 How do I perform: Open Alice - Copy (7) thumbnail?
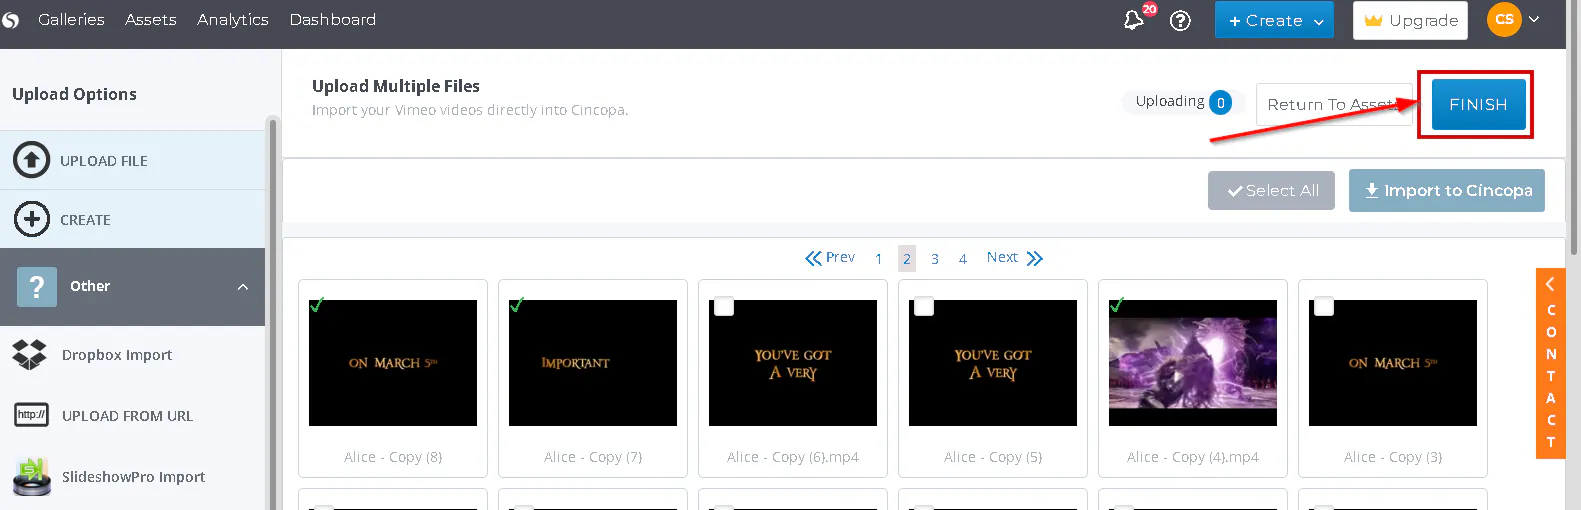(593, 363)
